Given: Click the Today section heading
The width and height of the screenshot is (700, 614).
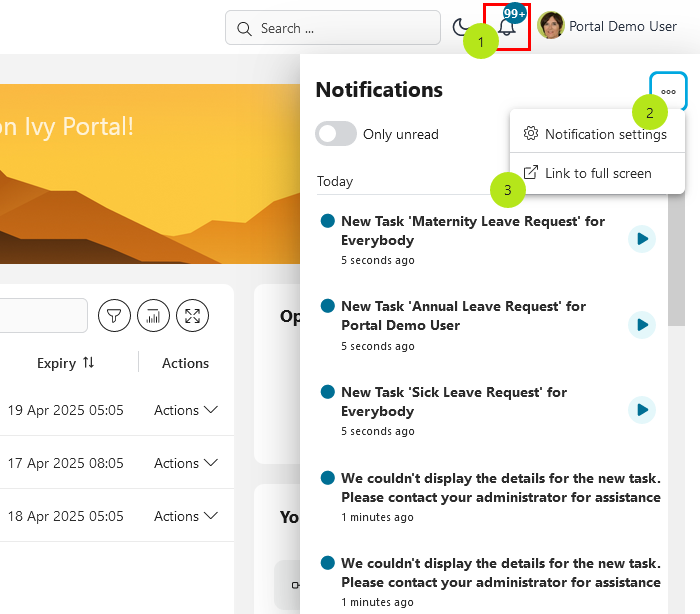Looking at the screenshot, I should tap(335, 181).
